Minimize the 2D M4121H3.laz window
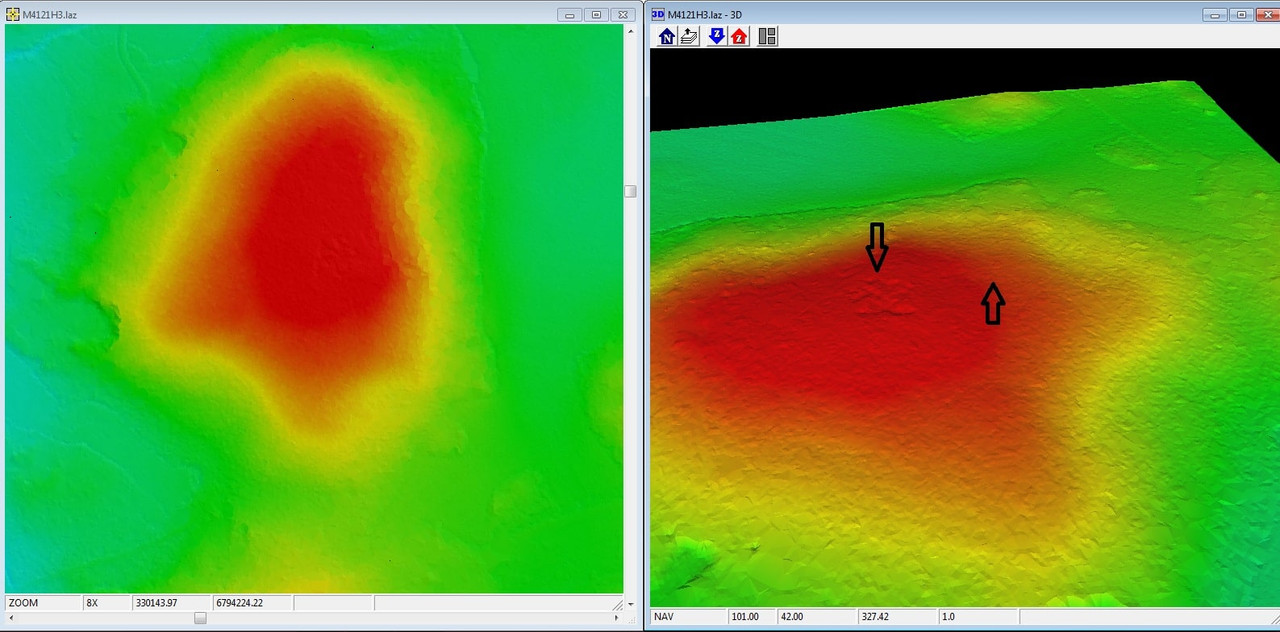Image resolution: width=1280 pixels, height=632 pixels. coord(571,15)
